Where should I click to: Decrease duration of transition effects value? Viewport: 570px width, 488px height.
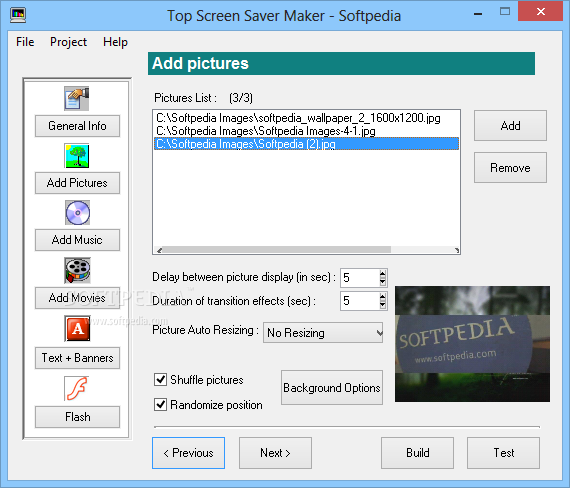pos(382,305)
